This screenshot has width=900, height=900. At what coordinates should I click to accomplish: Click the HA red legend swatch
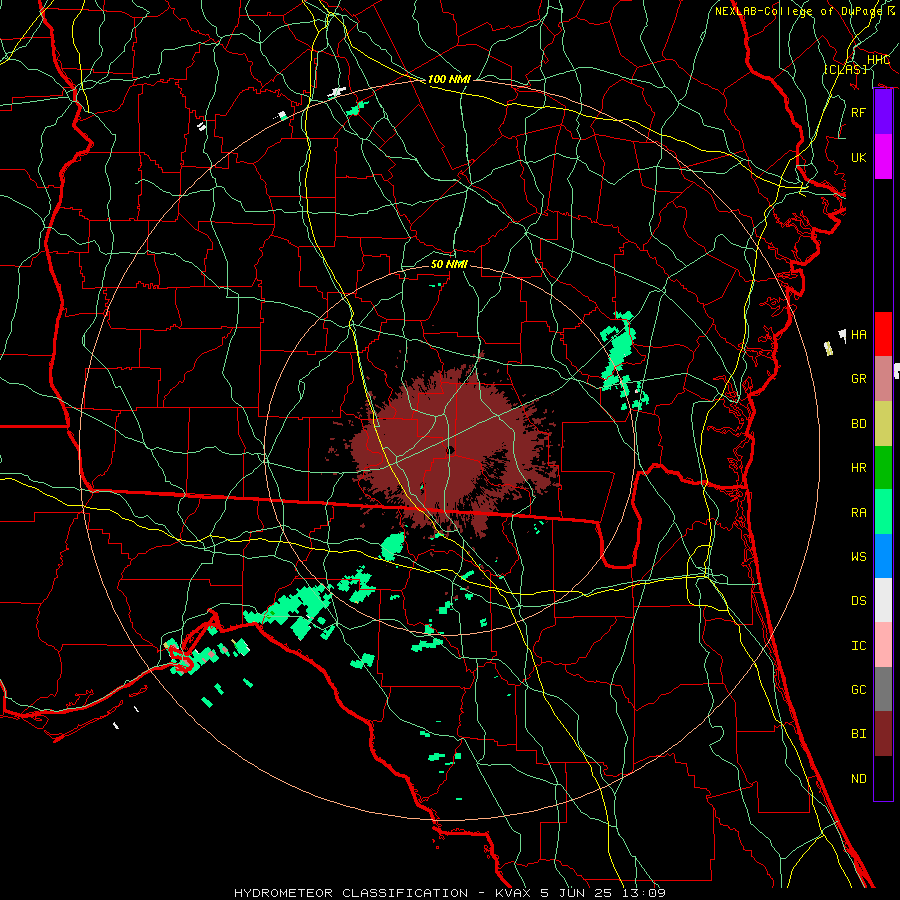coord(883,334)
